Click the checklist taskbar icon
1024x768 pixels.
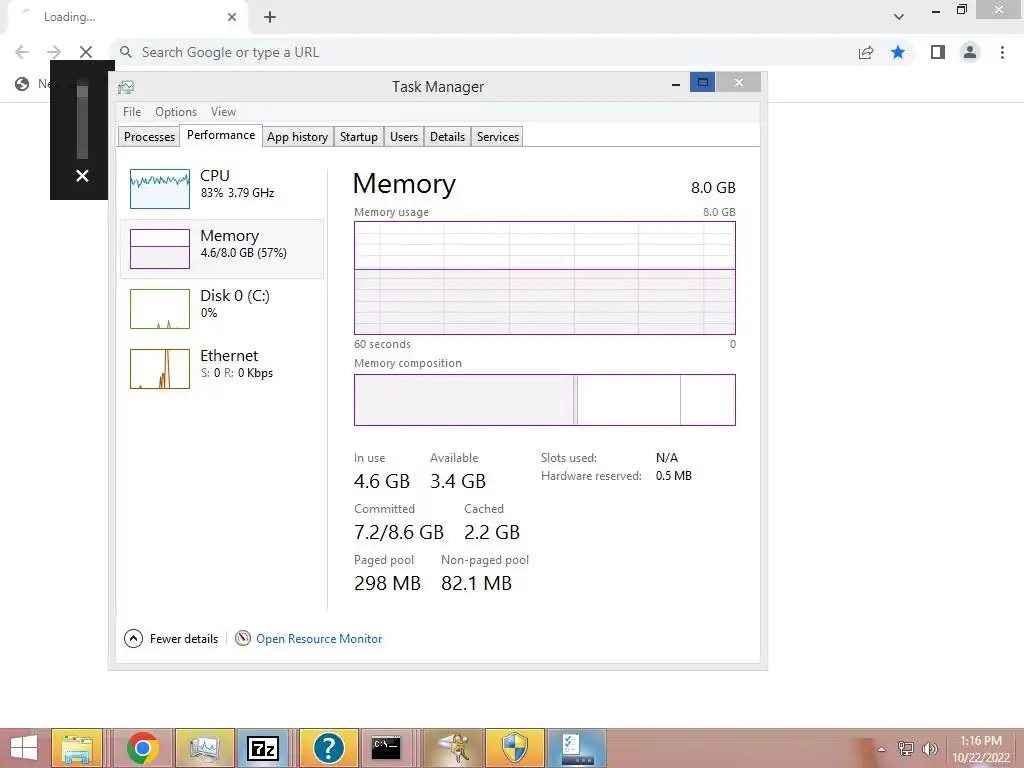click(x=577, y=748)
